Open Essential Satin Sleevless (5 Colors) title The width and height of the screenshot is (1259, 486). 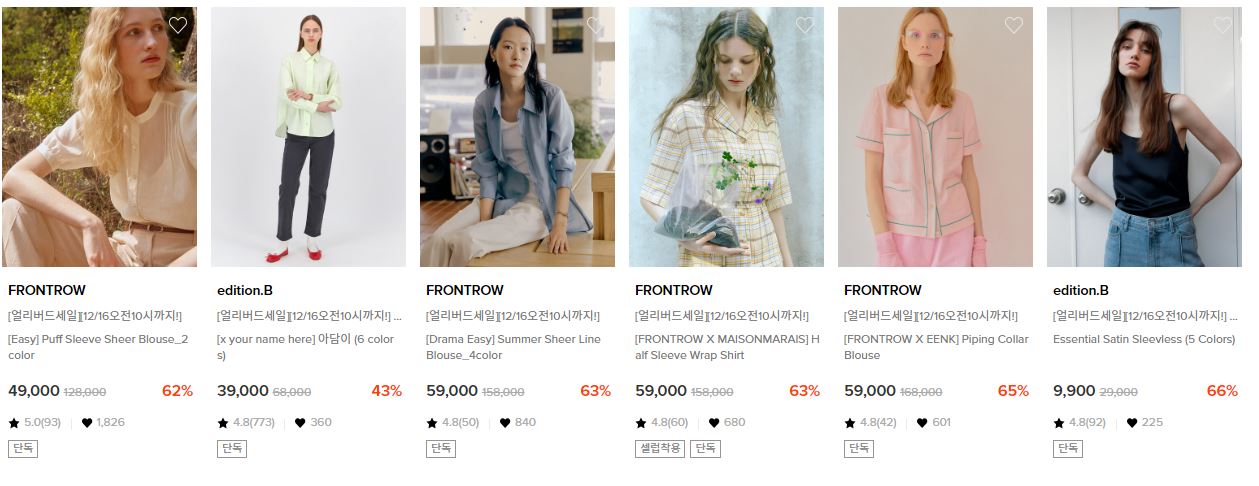(1144, 339)
